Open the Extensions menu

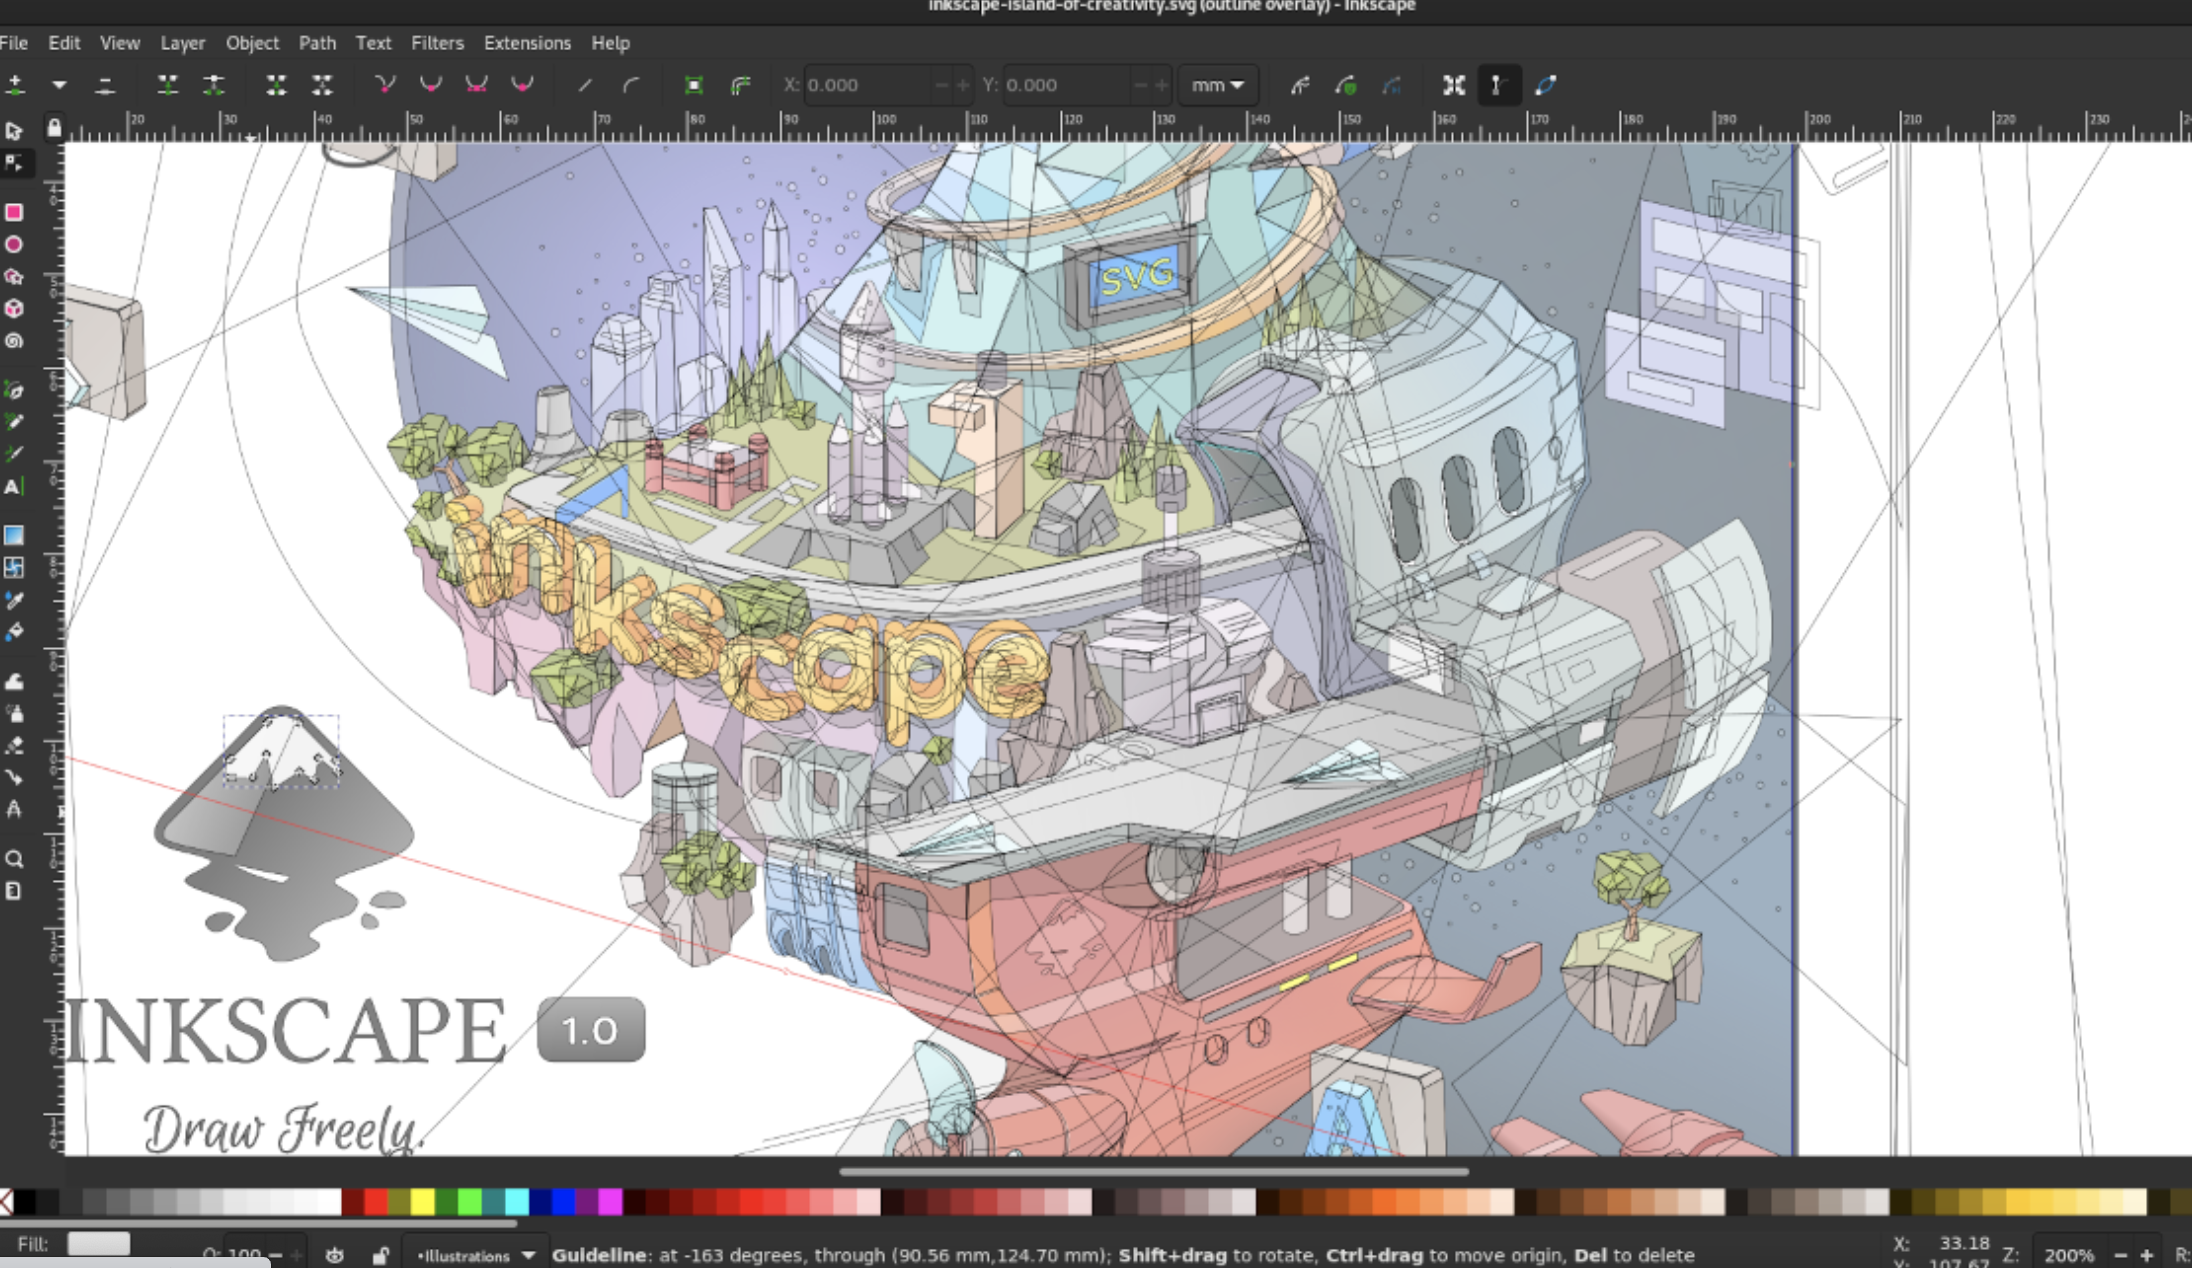527,43
